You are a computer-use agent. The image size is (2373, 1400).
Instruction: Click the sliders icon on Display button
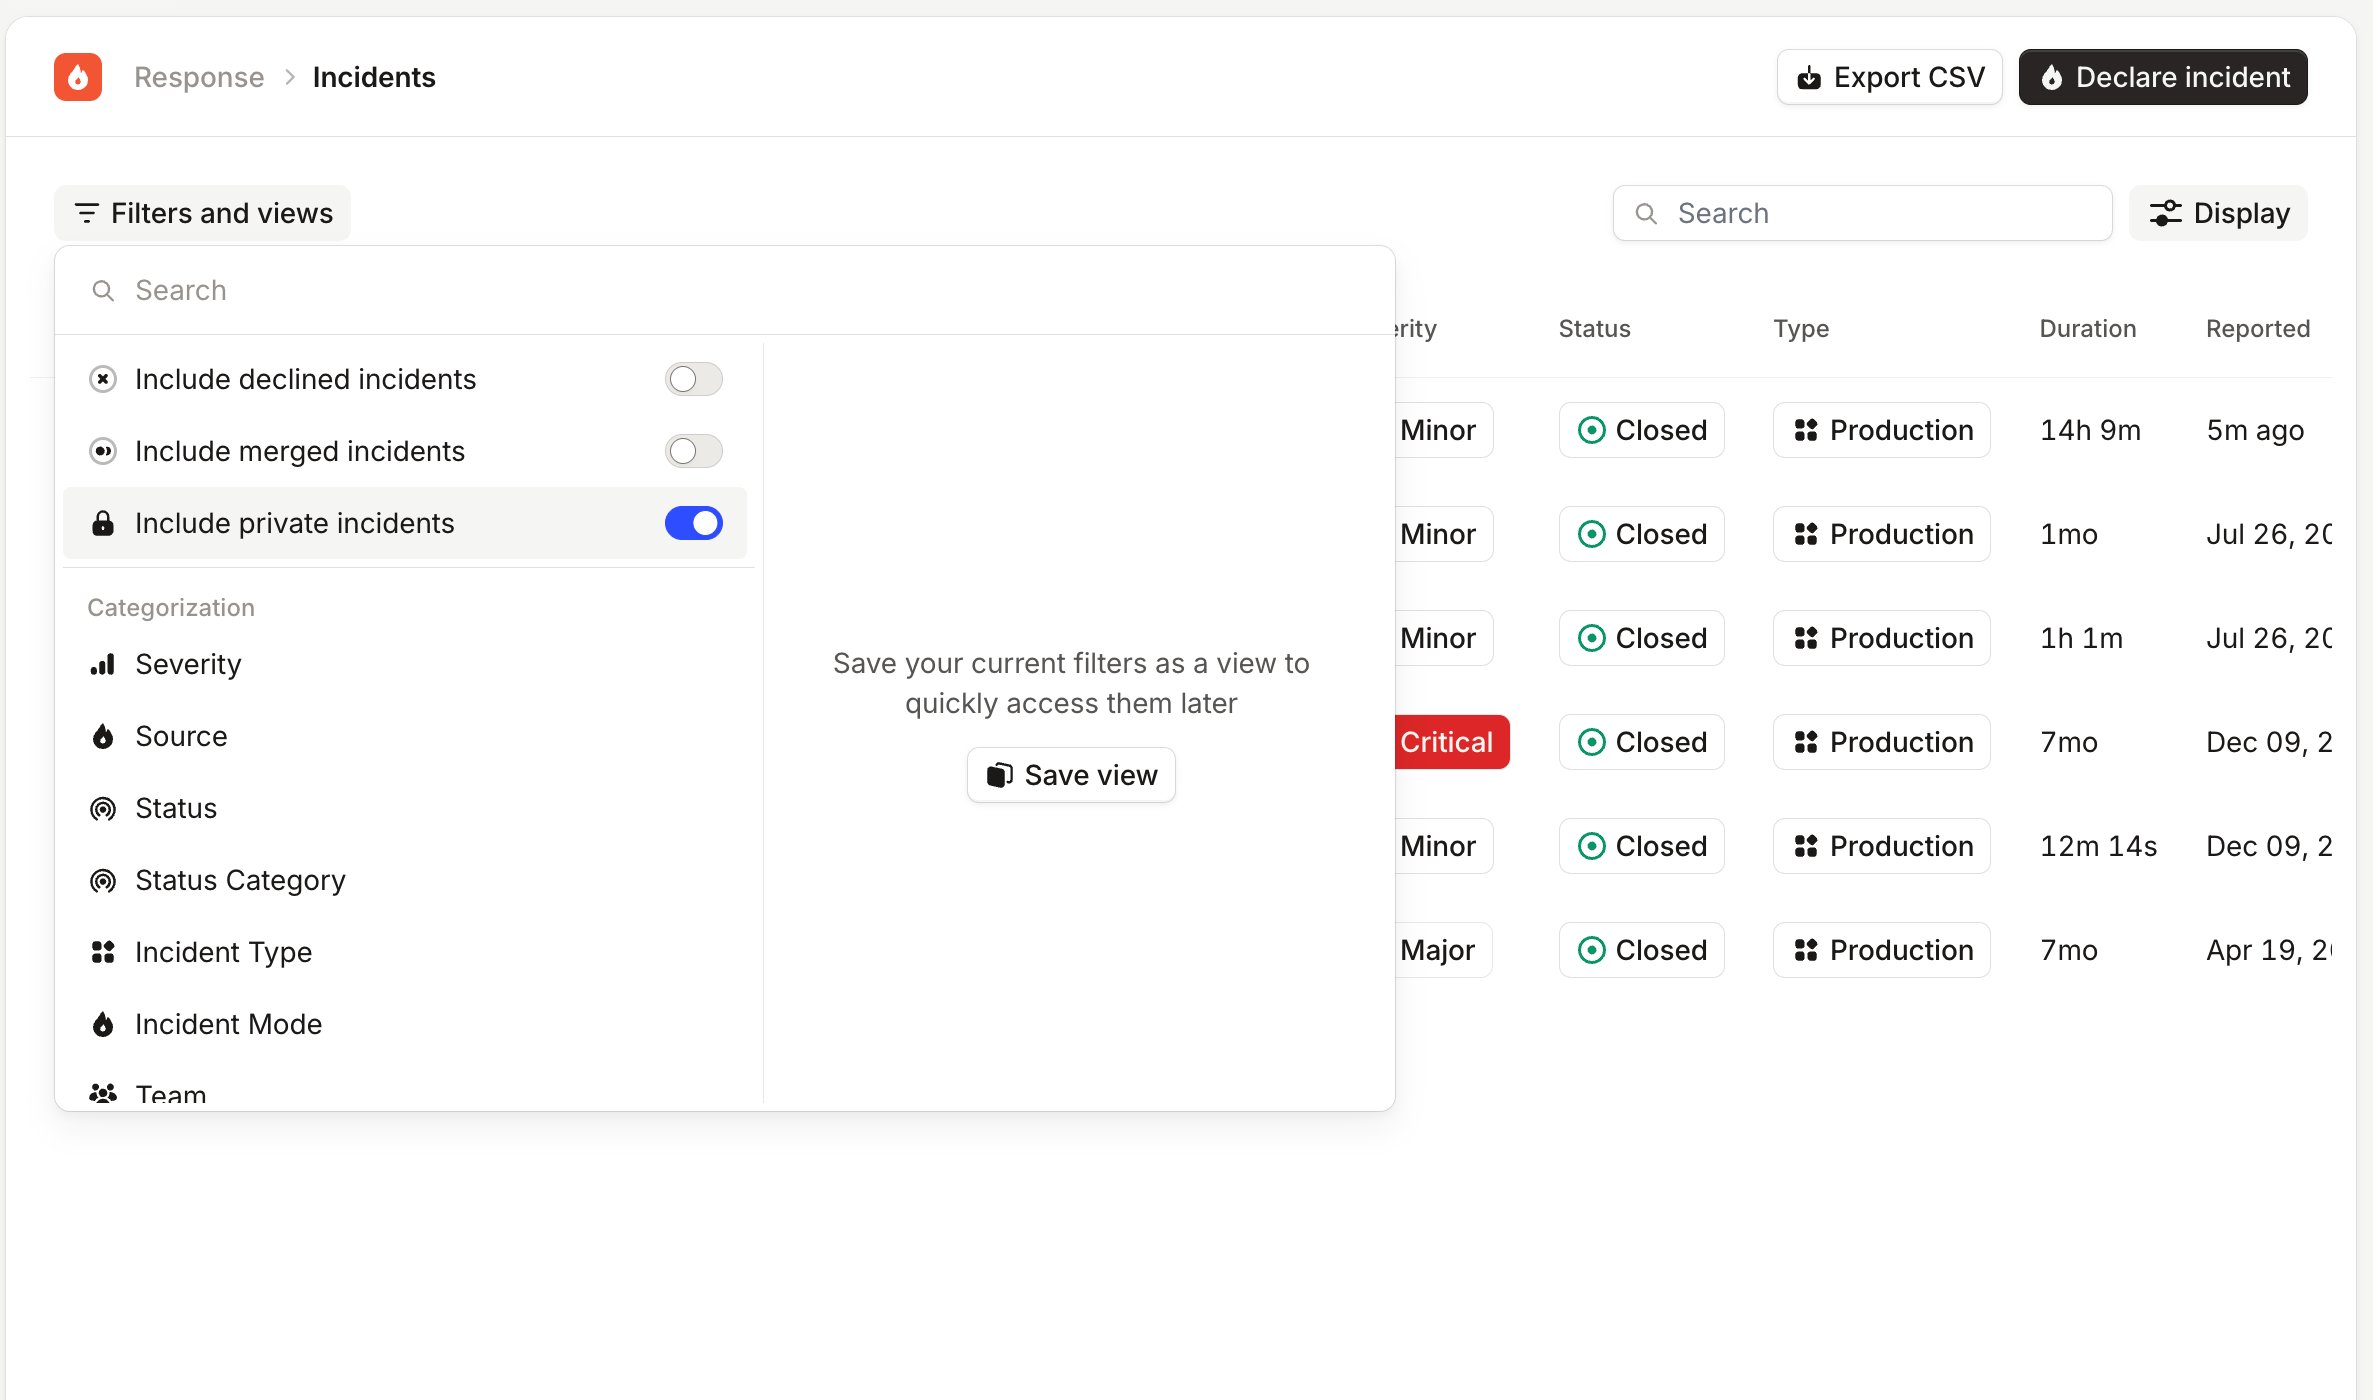point(2166,213)
